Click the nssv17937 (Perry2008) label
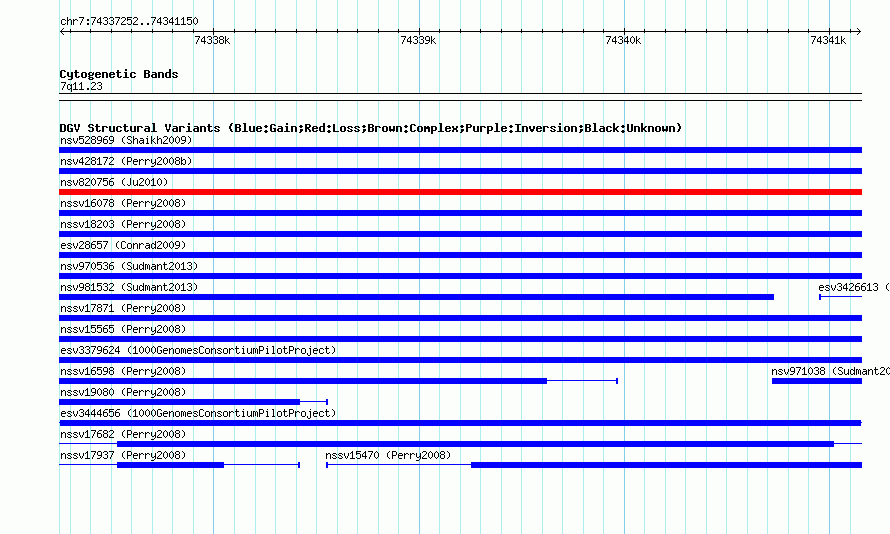The image size is (890, 534). coord(123,455)
